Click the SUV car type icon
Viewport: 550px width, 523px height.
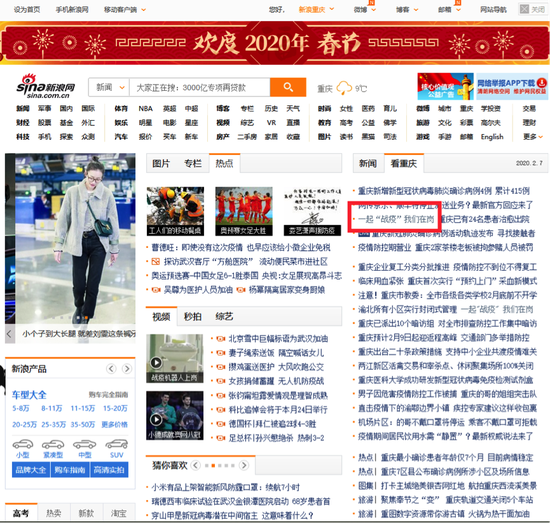click(117, 444)
